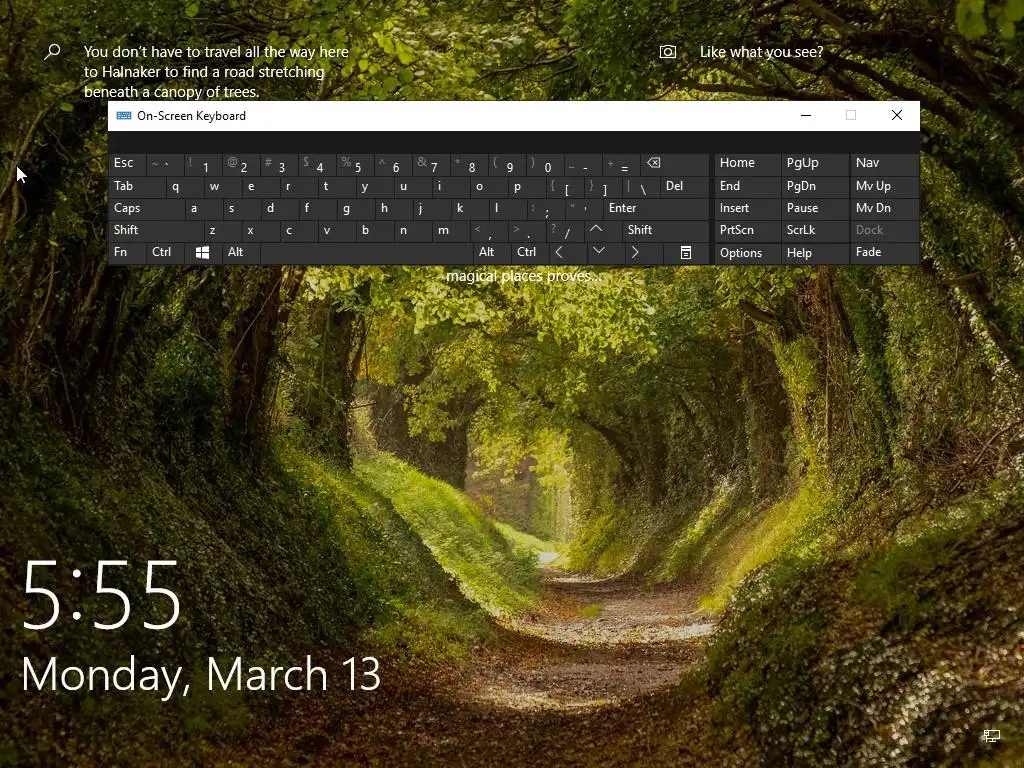
Task: Click the End key
Action: [x=747, y=186]
